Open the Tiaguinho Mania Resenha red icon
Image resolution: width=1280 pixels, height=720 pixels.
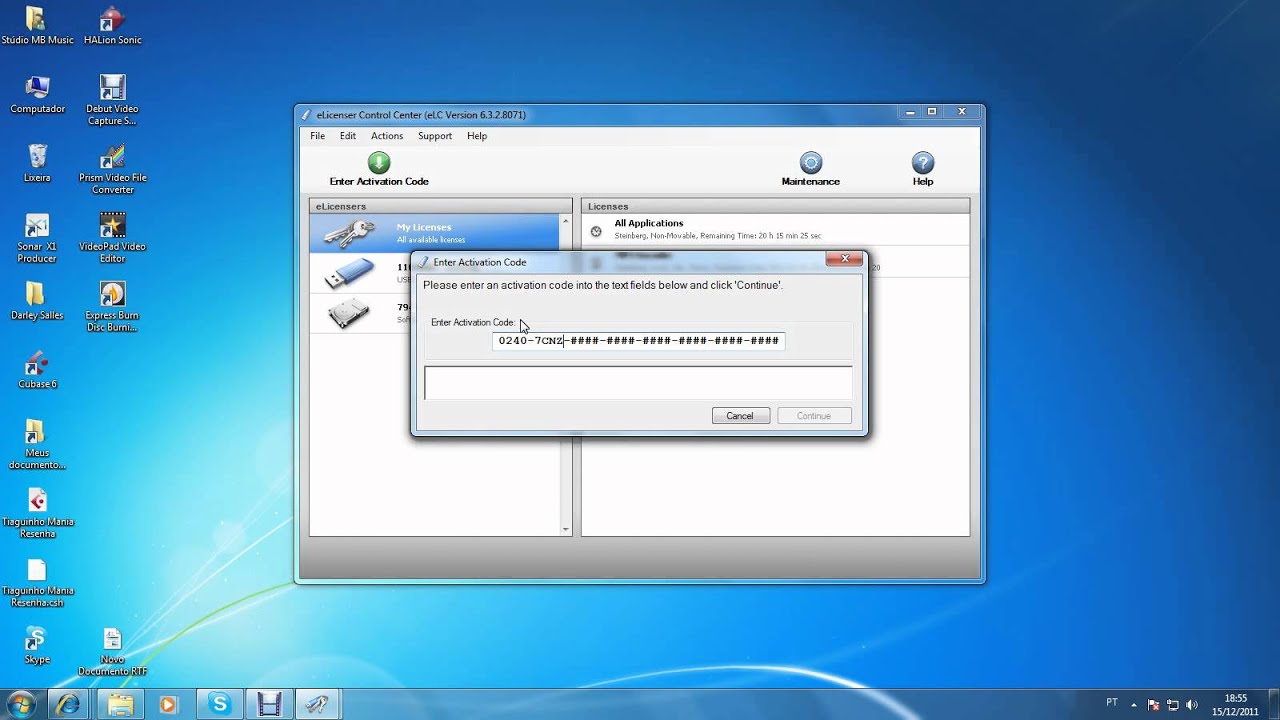tap(37, 513)
